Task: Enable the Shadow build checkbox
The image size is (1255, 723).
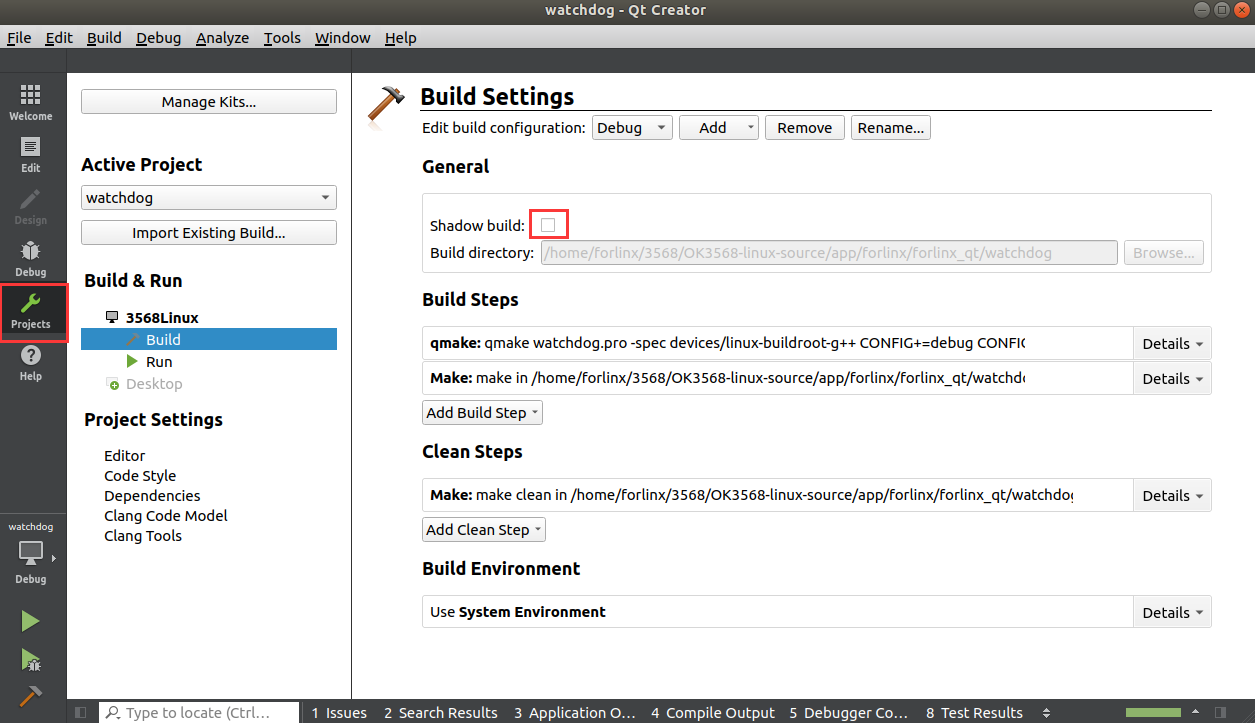Action: pyautogui.click(x=548, y=225)
